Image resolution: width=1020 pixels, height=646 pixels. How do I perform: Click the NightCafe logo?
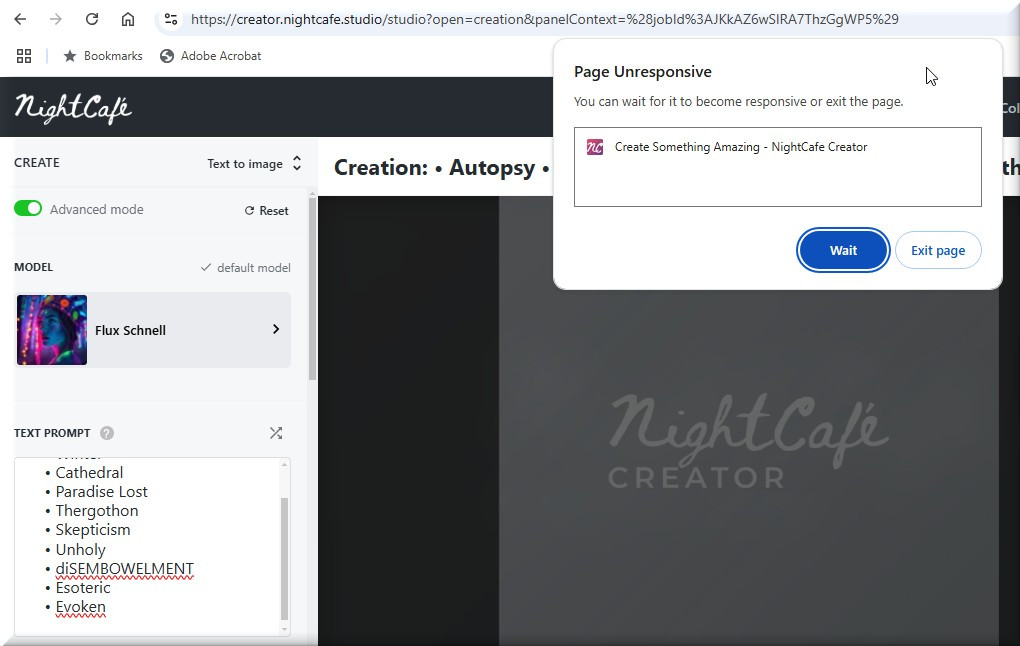point(73,107)
